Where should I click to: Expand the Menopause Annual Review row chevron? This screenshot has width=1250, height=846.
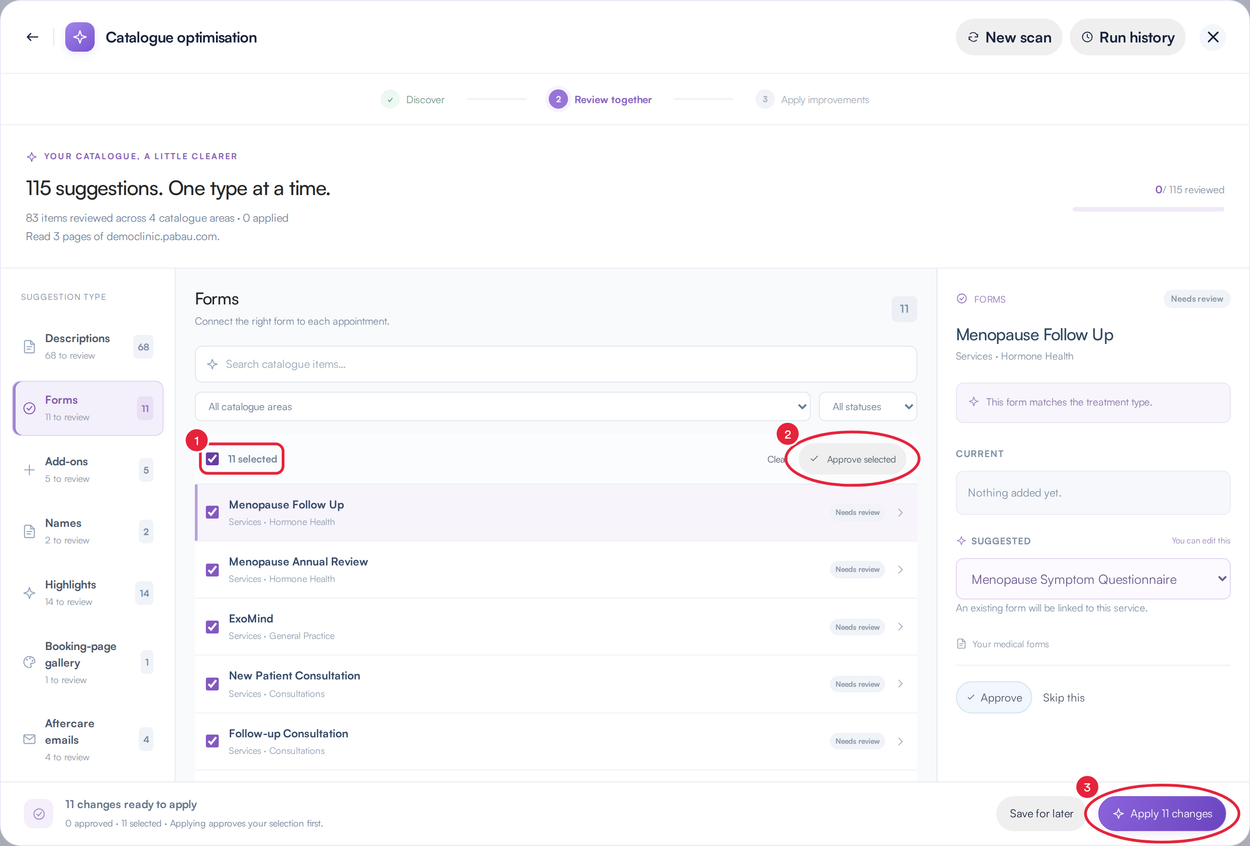point(900,570)
